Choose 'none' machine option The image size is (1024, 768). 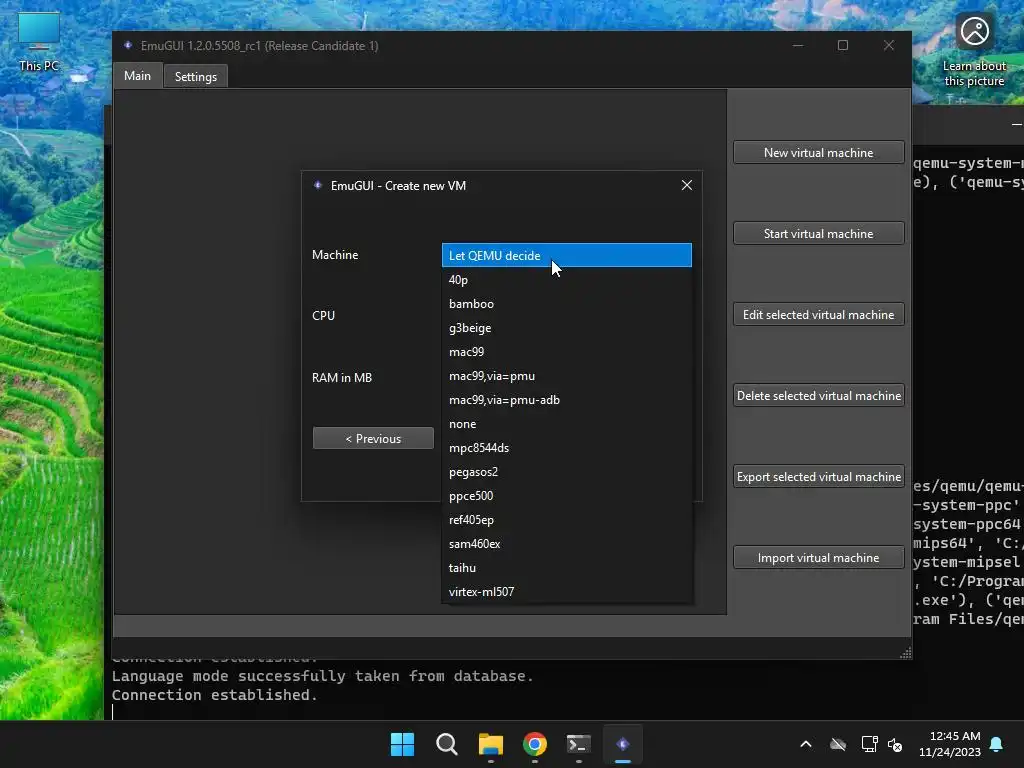coord(566,424)
